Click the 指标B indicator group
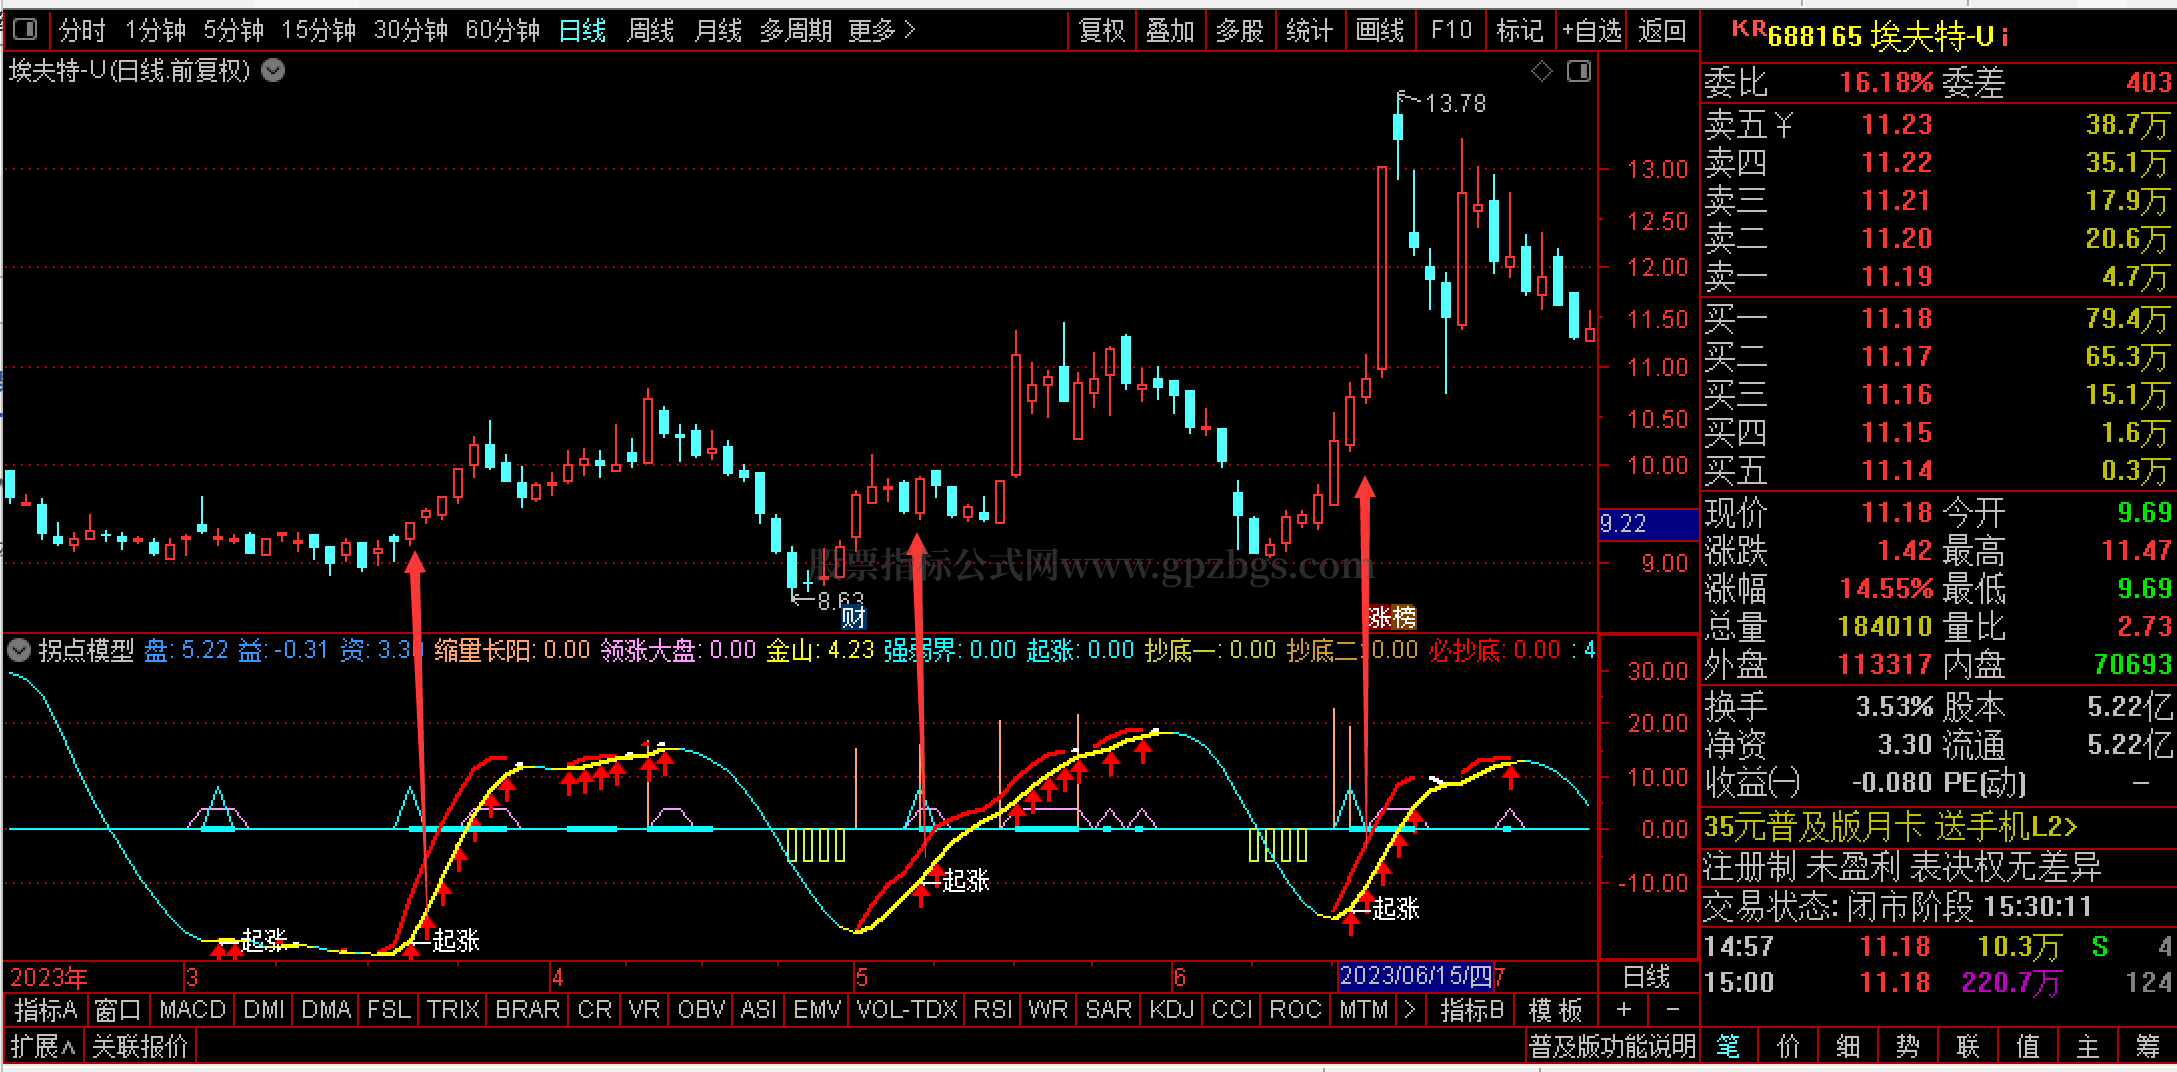Image resolution: width=2177 pixels, height=1072 pixels. pyautogui.click(x=1473, y=1010)
